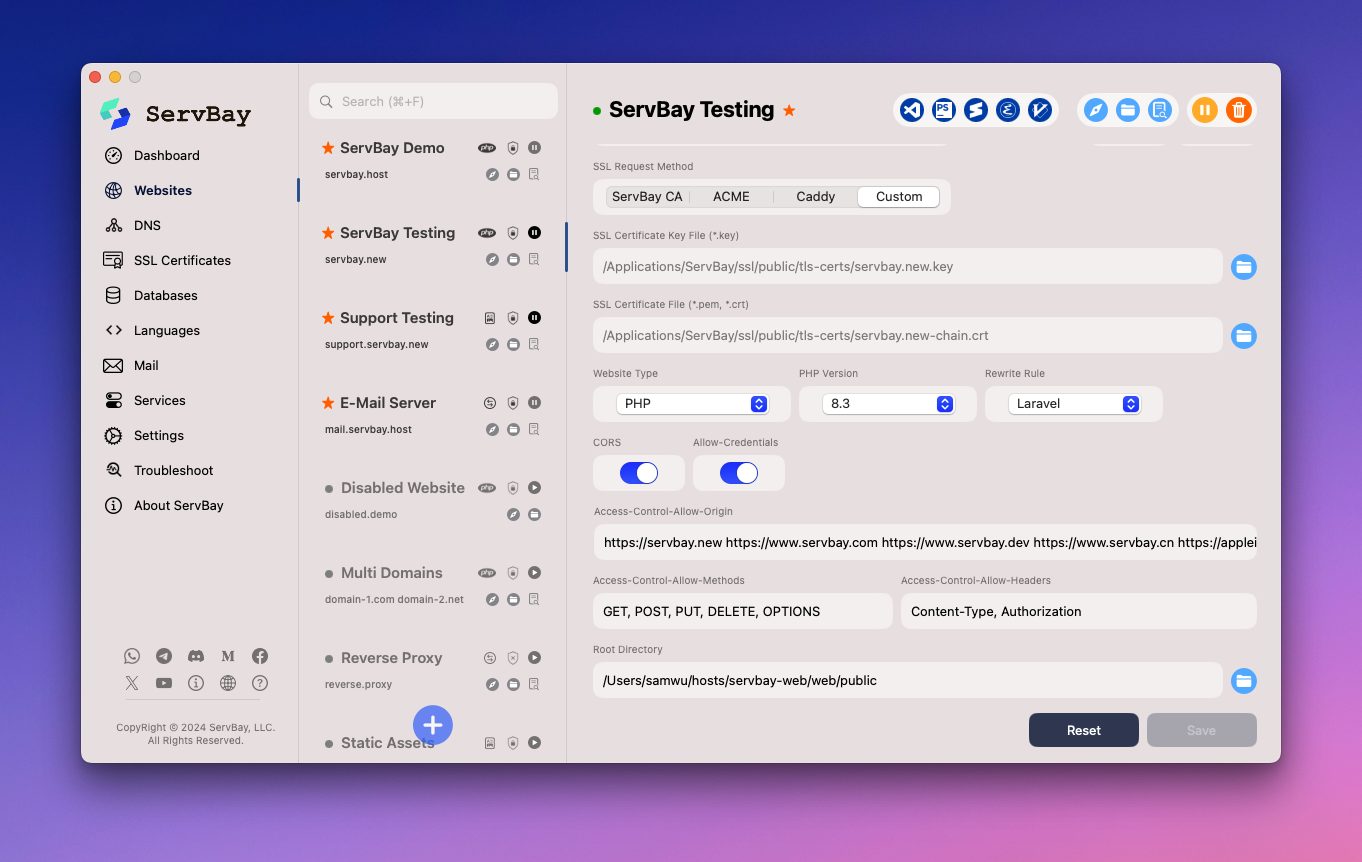Open X (Twitter) profile link
Viewport: 1362px width, 862px height.
[132, 683]
